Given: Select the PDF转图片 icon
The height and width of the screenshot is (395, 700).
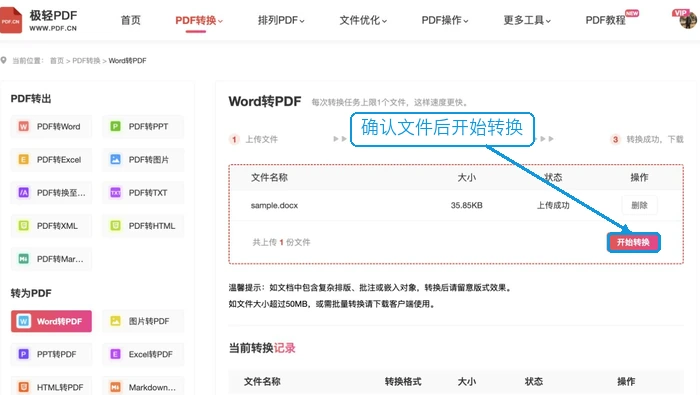Looking at the screenshot, I should (115, 159).
